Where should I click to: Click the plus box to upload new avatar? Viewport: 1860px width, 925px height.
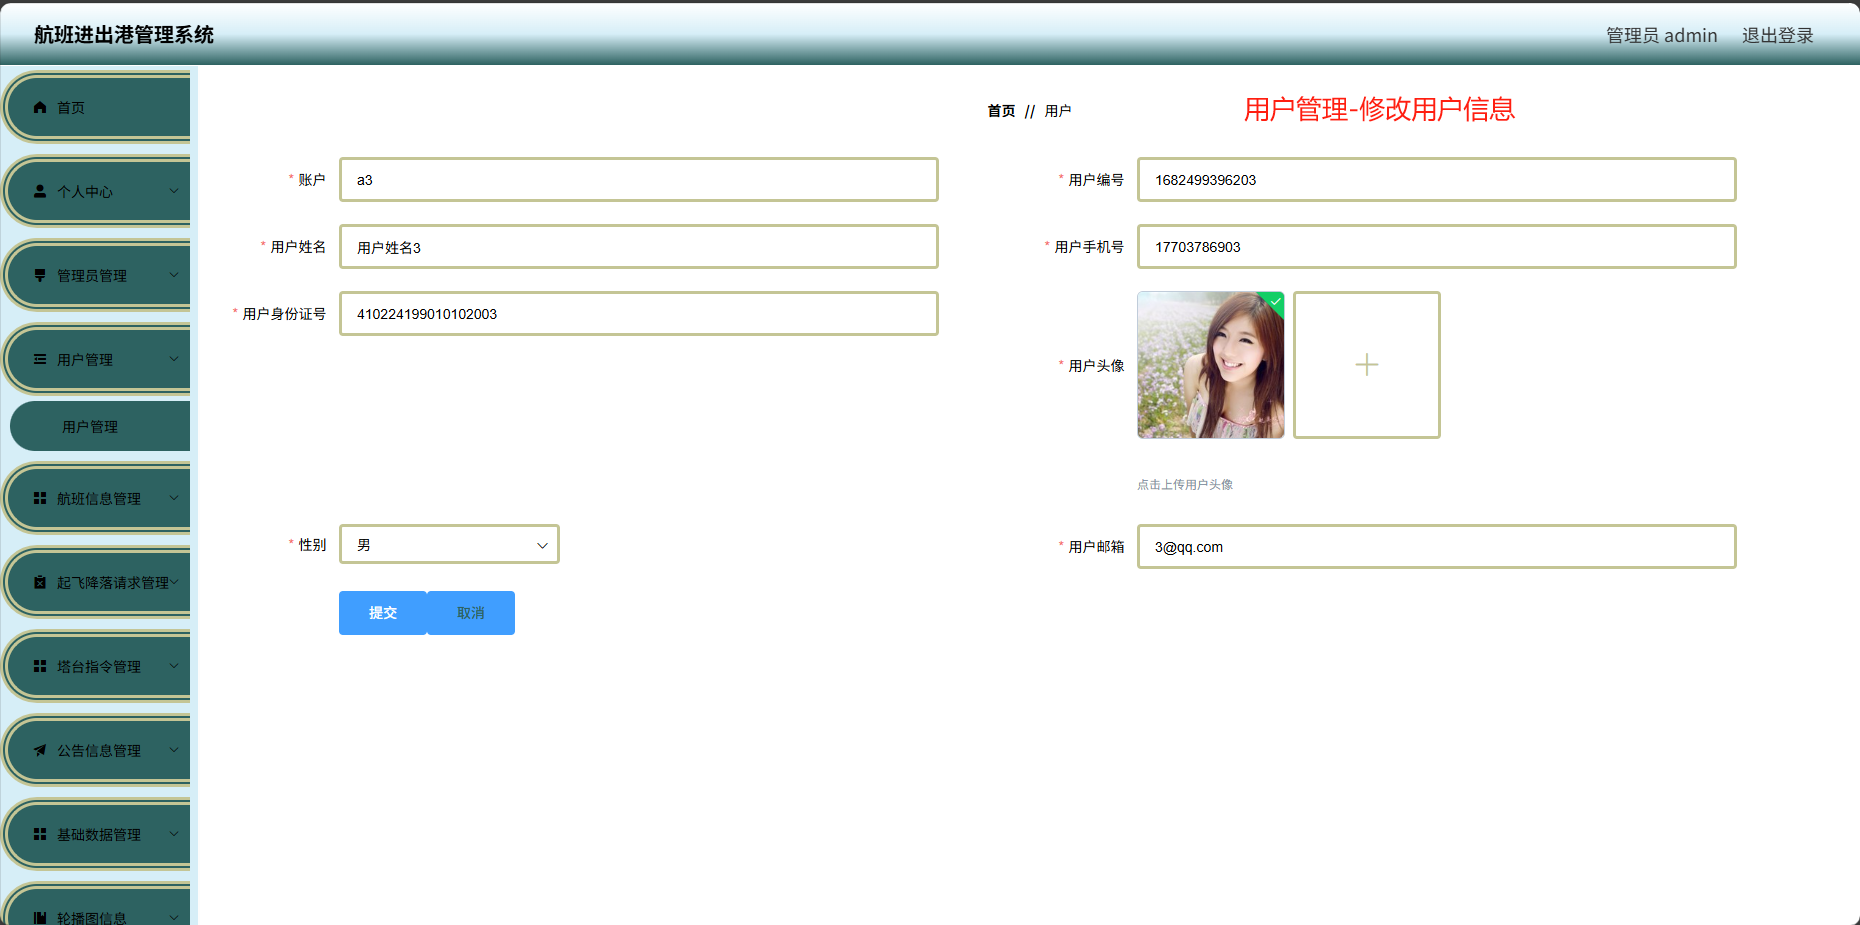pos(1366,364)
